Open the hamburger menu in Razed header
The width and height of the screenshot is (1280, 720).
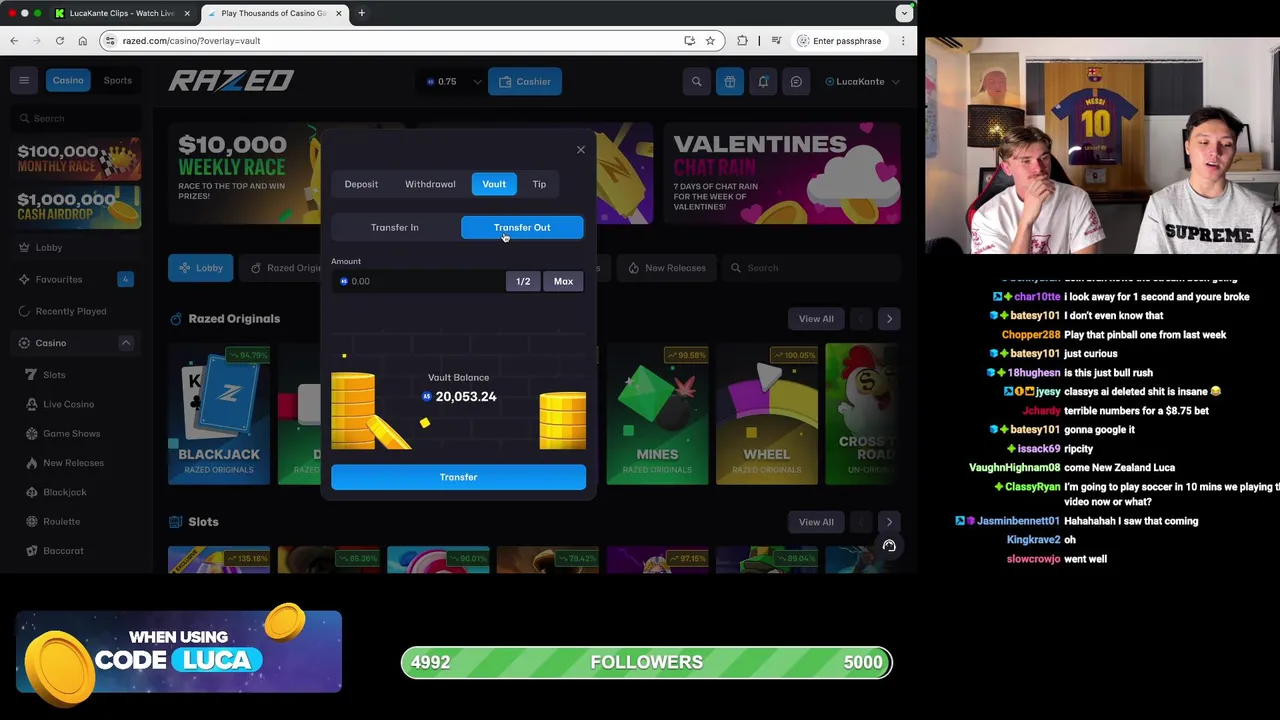click(24, 81)
